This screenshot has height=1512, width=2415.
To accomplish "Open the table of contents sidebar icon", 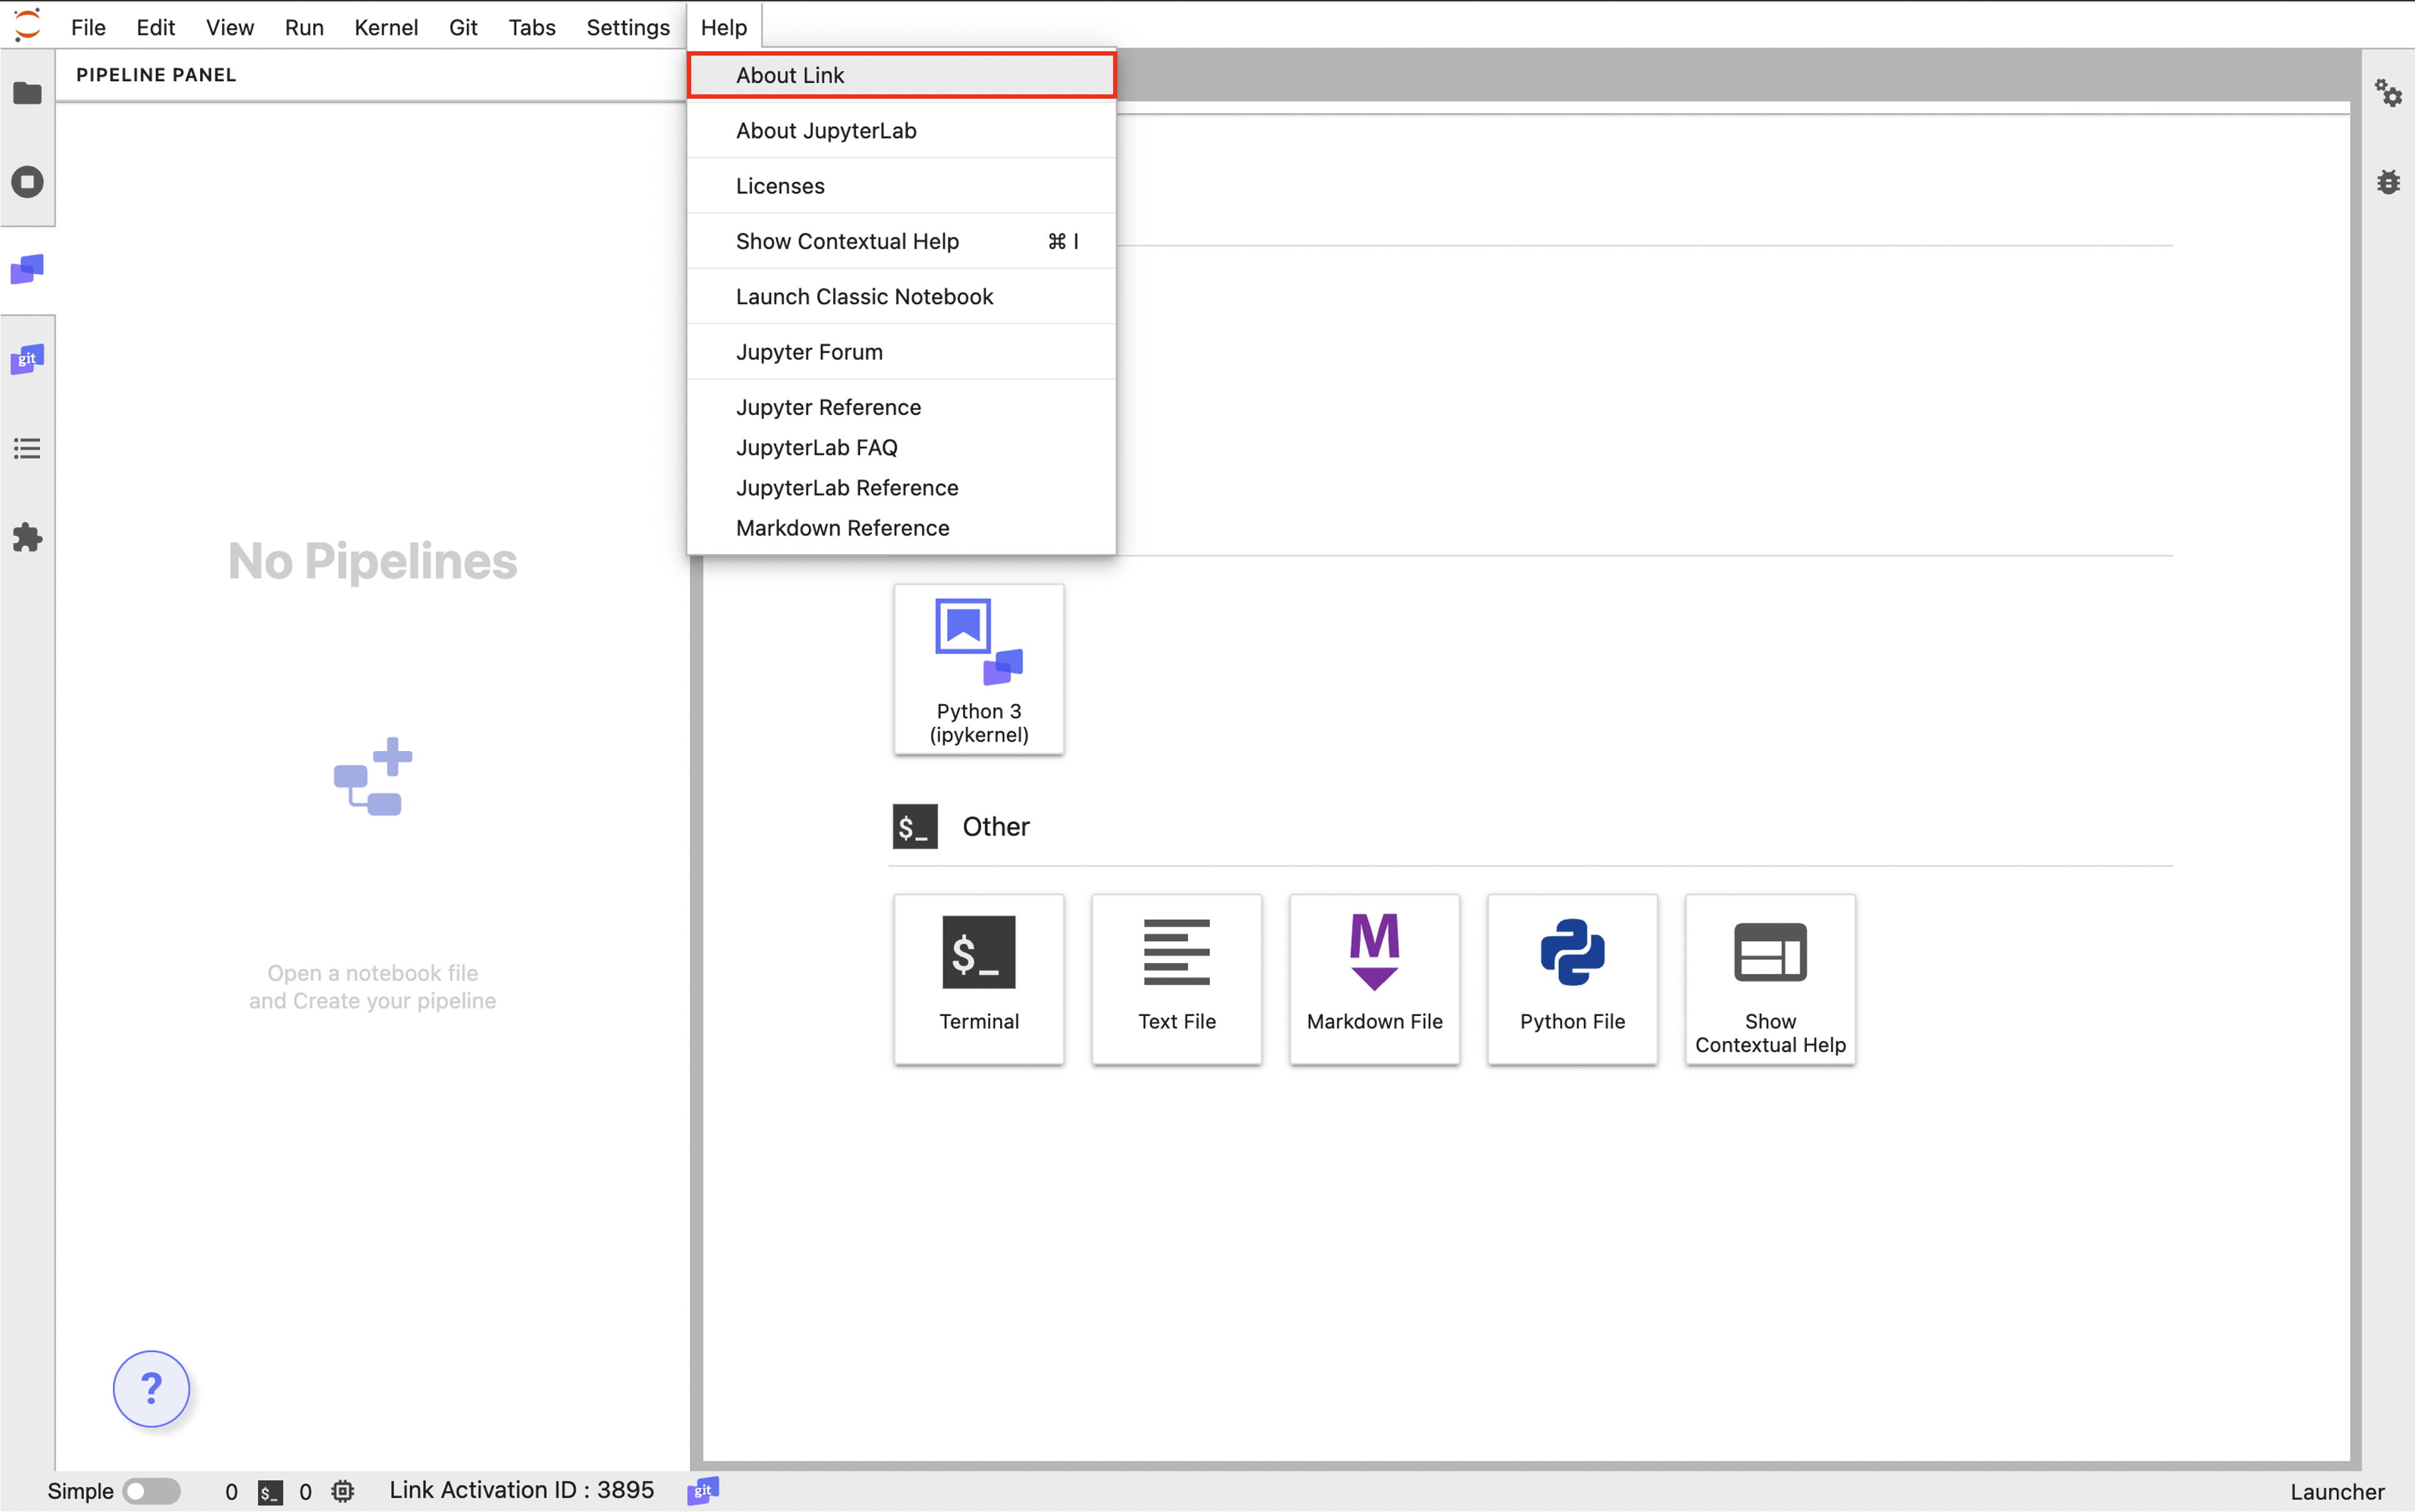I will point(27,448).
